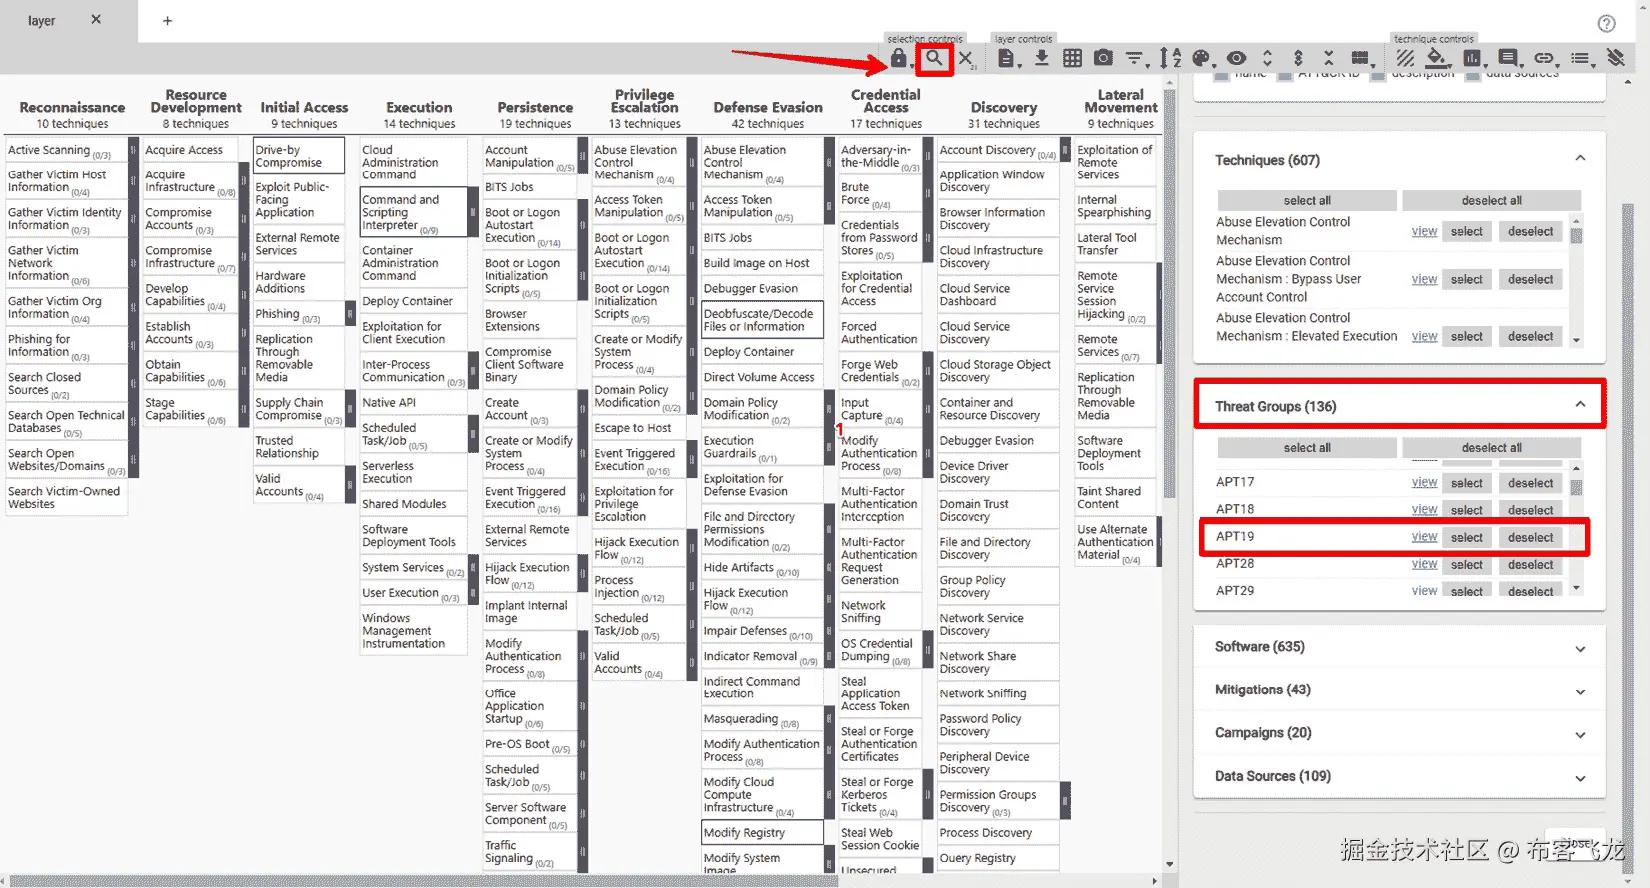Open comment speech bubble icon
Viewport: 1650px width, 888px height.
[x=1509, y=59]
